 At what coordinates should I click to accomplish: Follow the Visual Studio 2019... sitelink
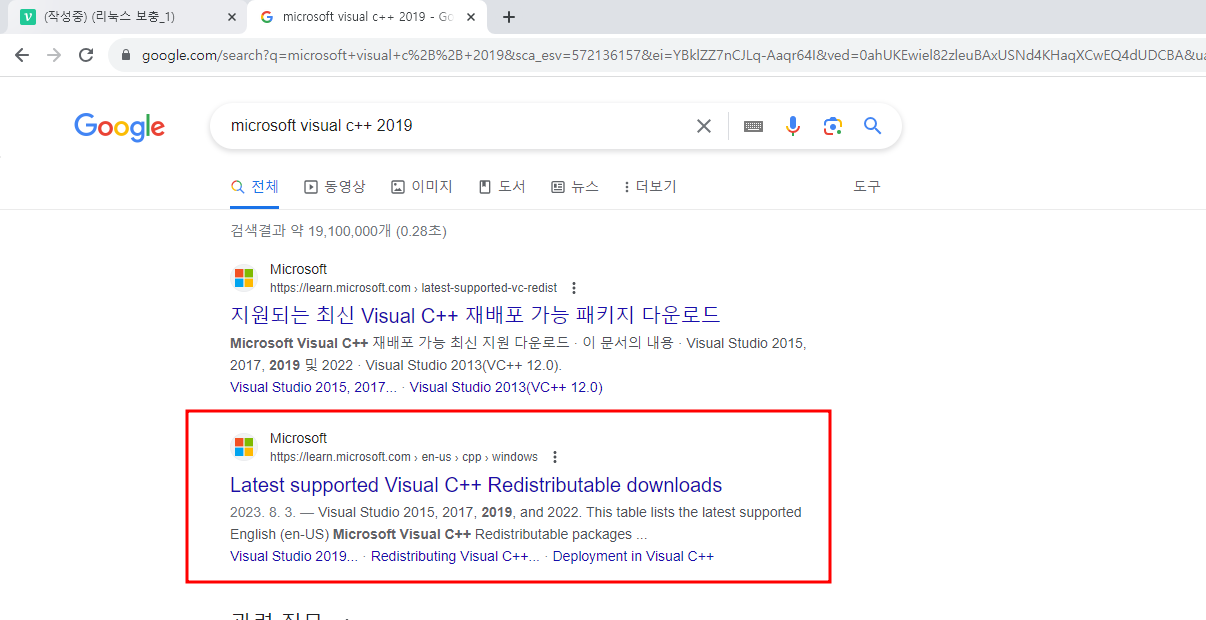294,556
